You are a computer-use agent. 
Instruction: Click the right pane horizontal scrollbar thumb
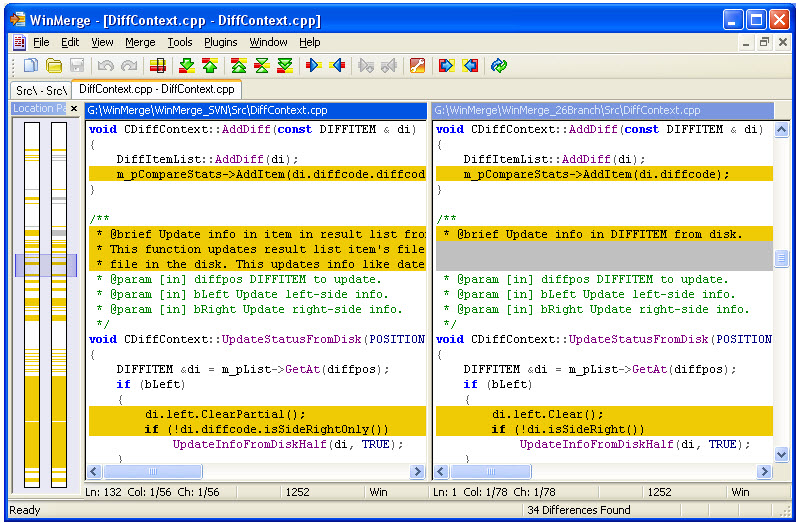tap(490, 472)
